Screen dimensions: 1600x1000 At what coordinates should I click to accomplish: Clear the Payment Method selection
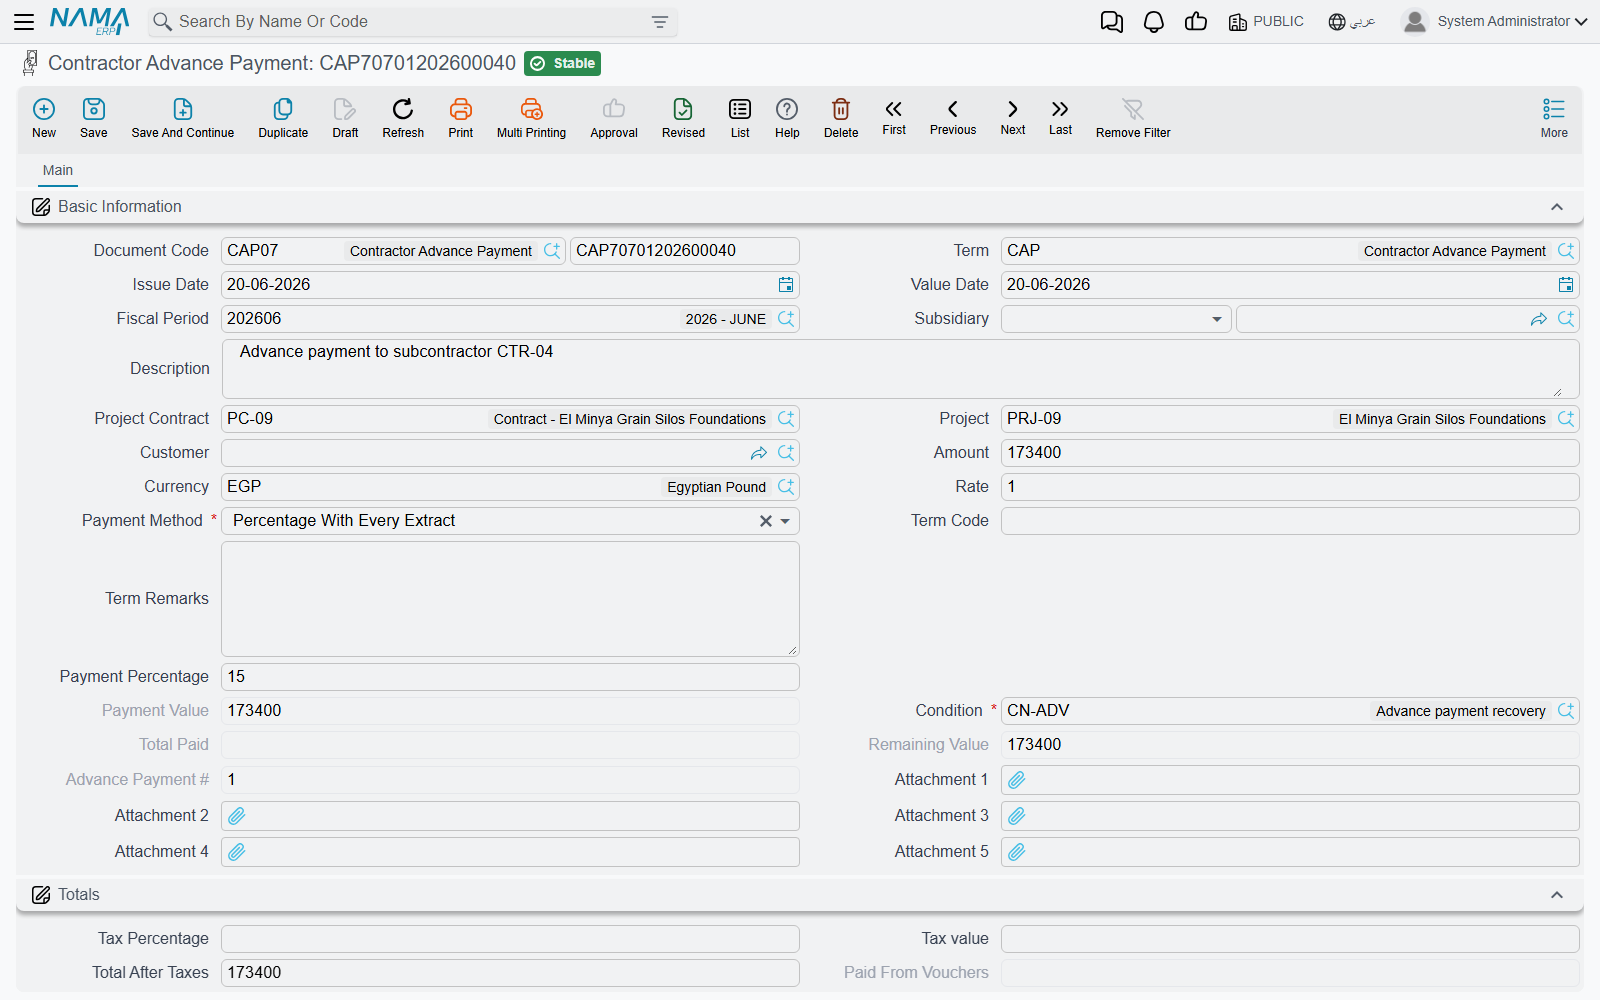[766, 521]
